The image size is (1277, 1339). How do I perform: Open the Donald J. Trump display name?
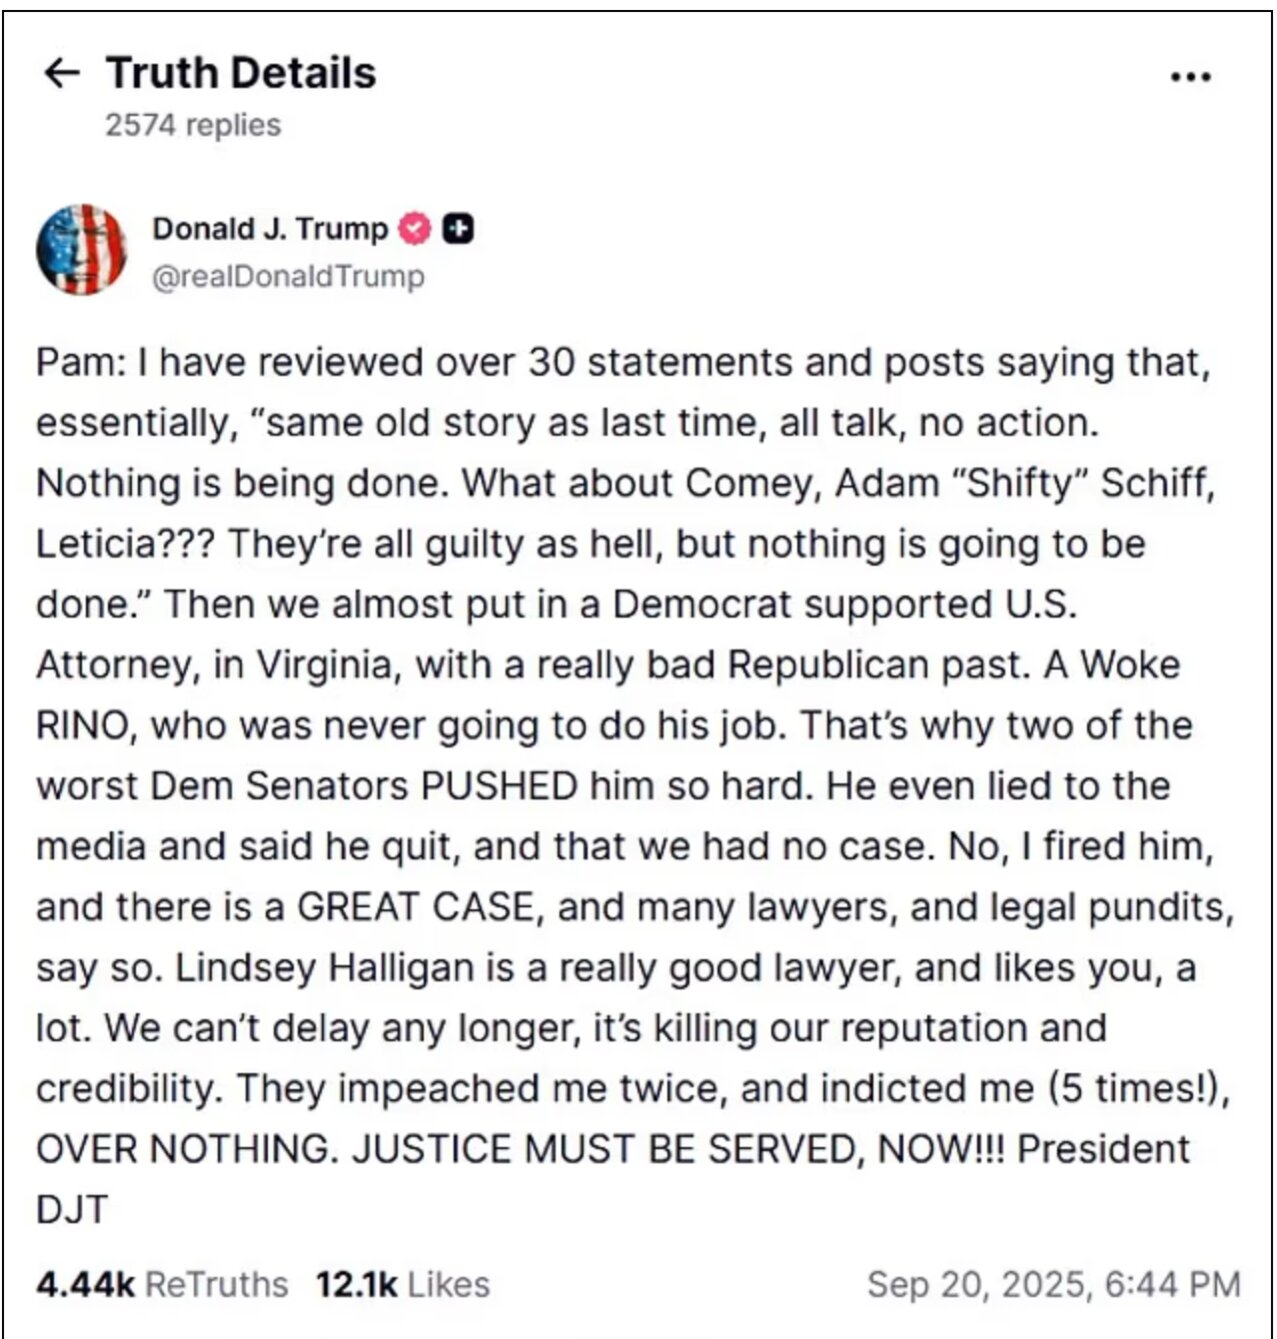[x=269, y=229]
